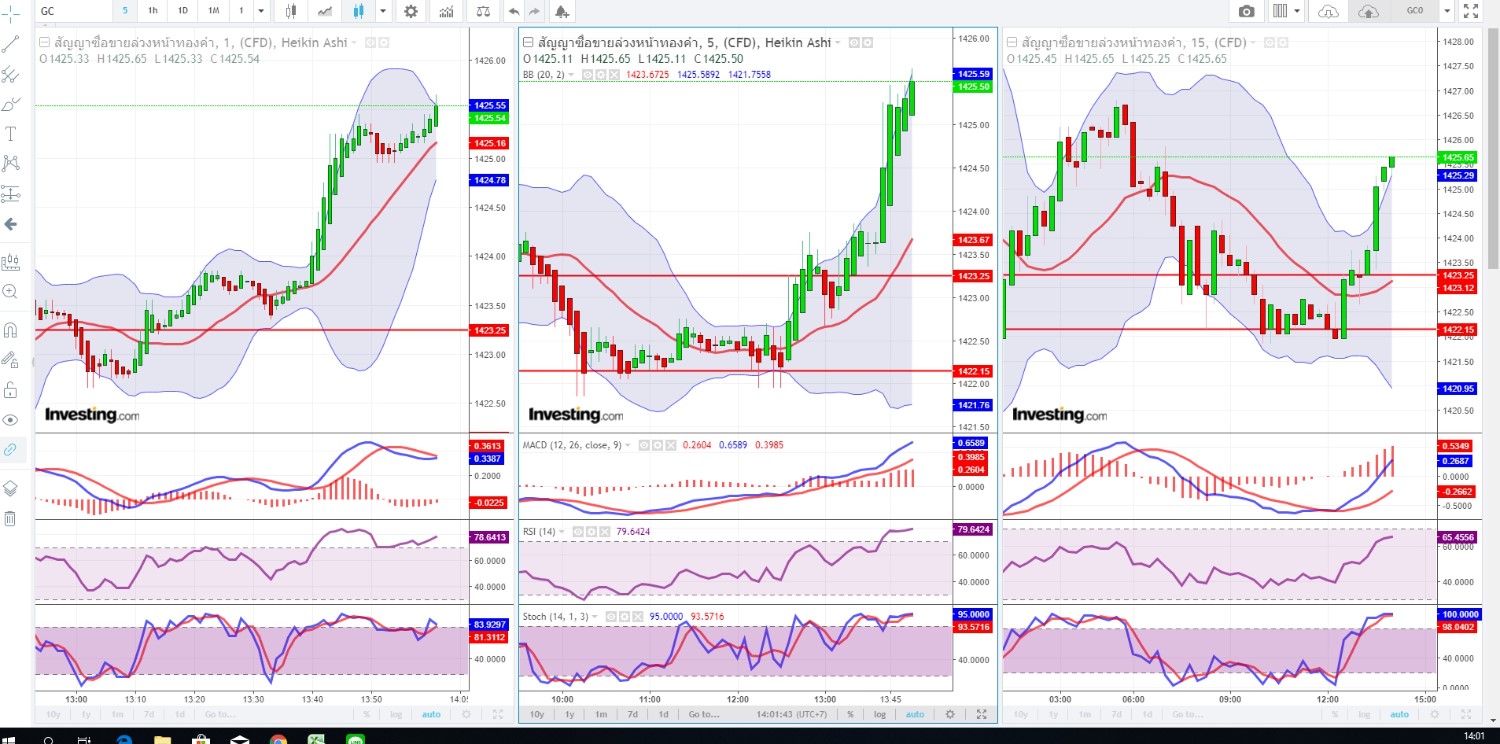Set 5-minute chart range to 10y
Viewport: 1500px width, 744px height.
[537, 714]
